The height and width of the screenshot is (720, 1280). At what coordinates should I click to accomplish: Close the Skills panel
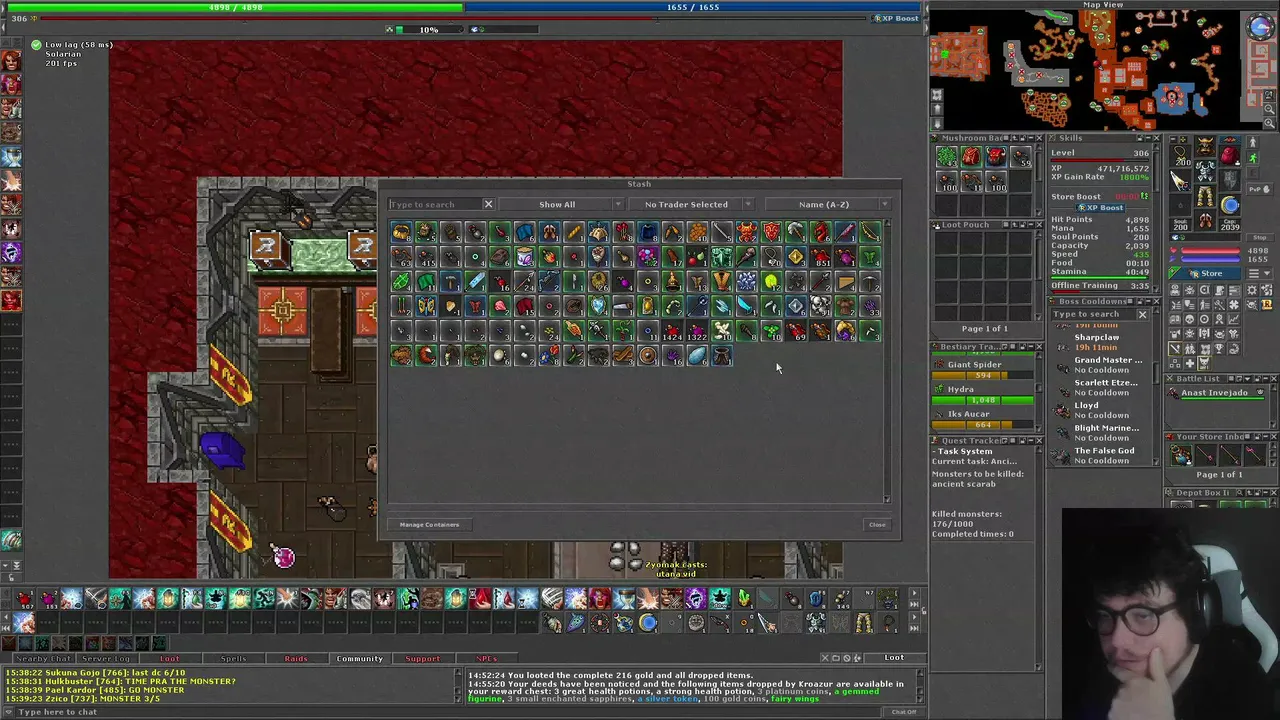click(1156, 139)
